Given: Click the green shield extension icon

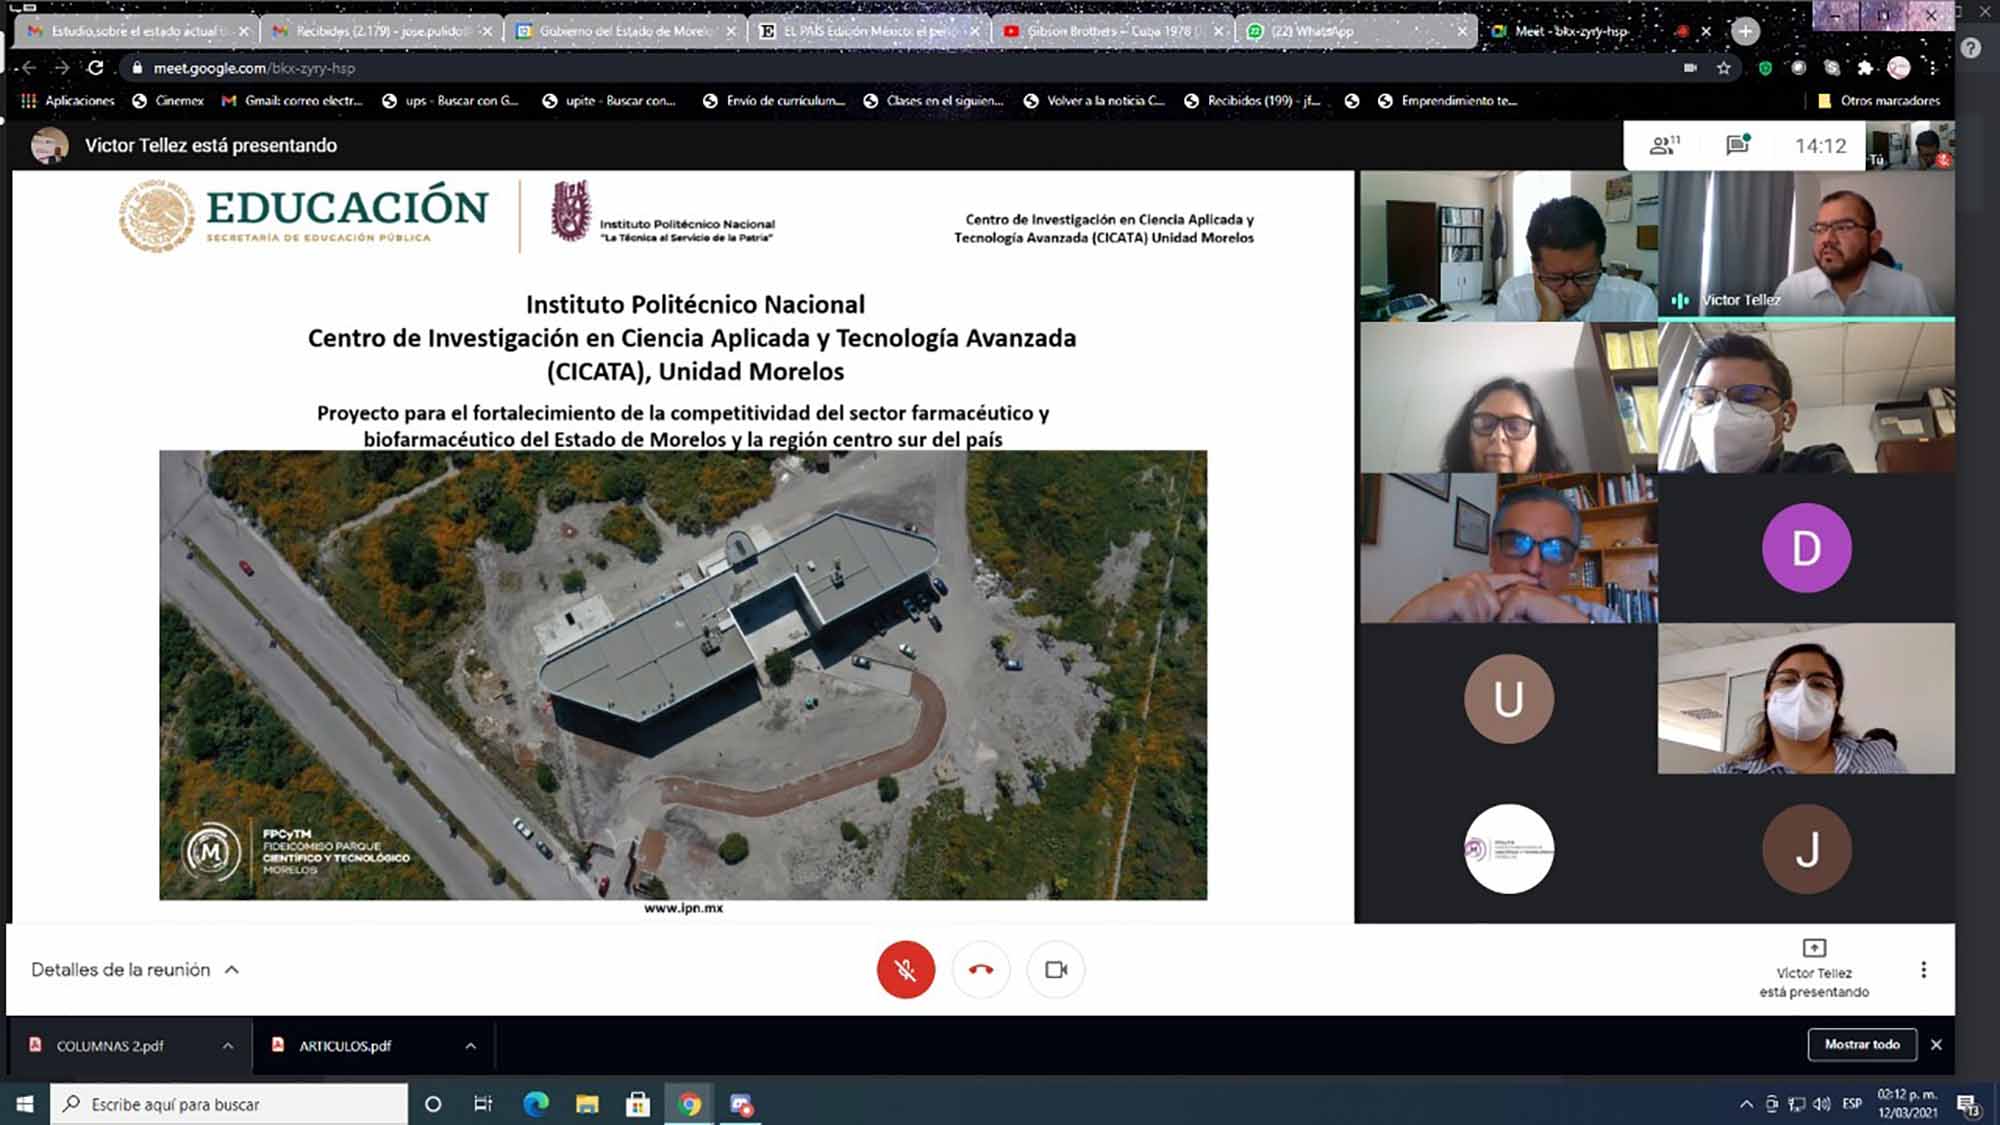Looking at the screenshot, I should 1765,68.
